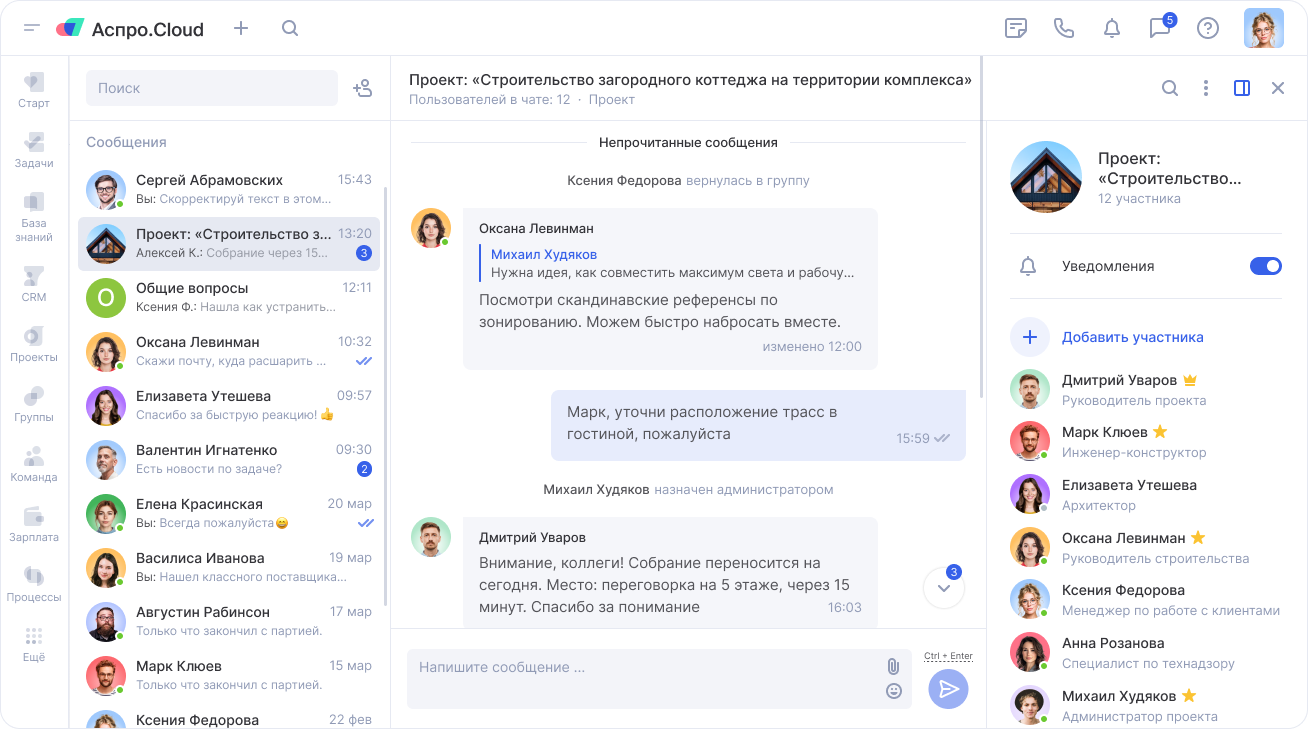1308x729 pixels.
Task: Open the three-dot chat options menu
Action: point(1206,88)
